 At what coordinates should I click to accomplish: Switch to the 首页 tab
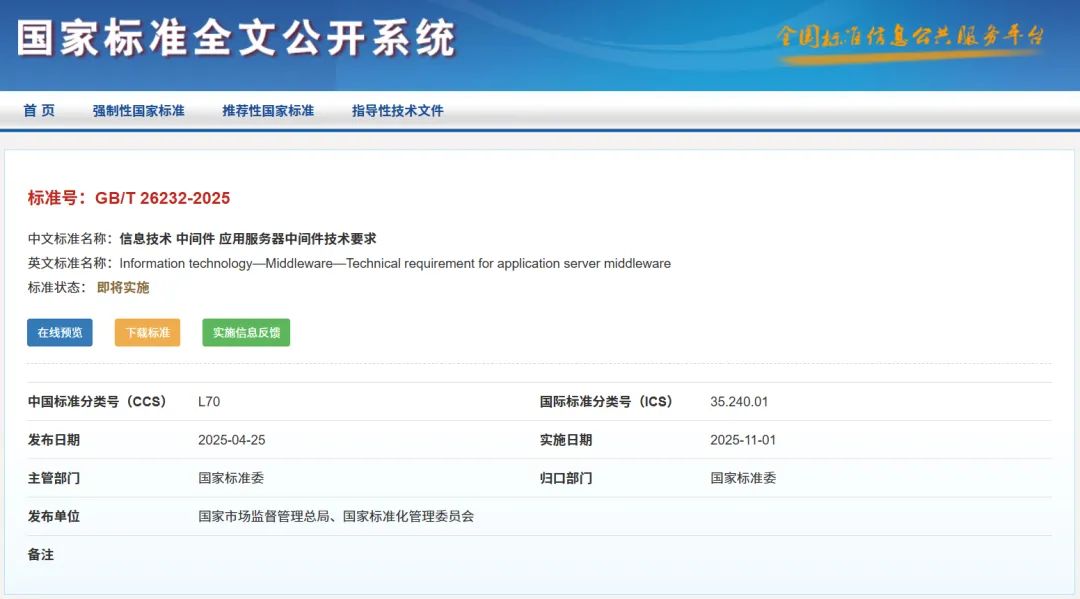pos(40,110)
